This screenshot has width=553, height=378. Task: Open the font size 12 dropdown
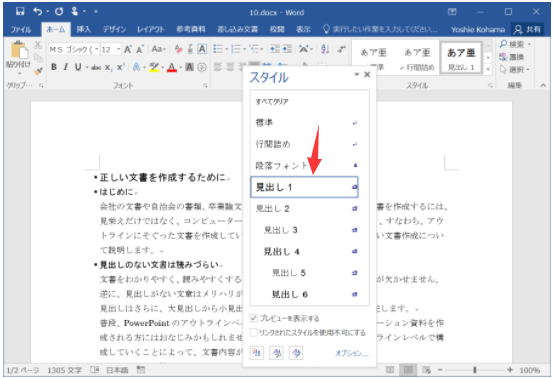[118, 49]
